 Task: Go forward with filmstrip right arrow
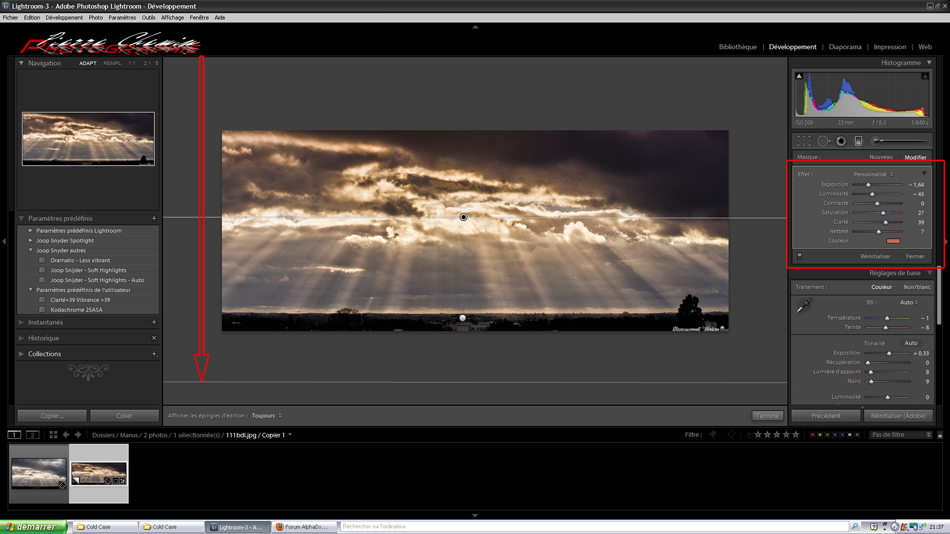(x=78, y=435)
